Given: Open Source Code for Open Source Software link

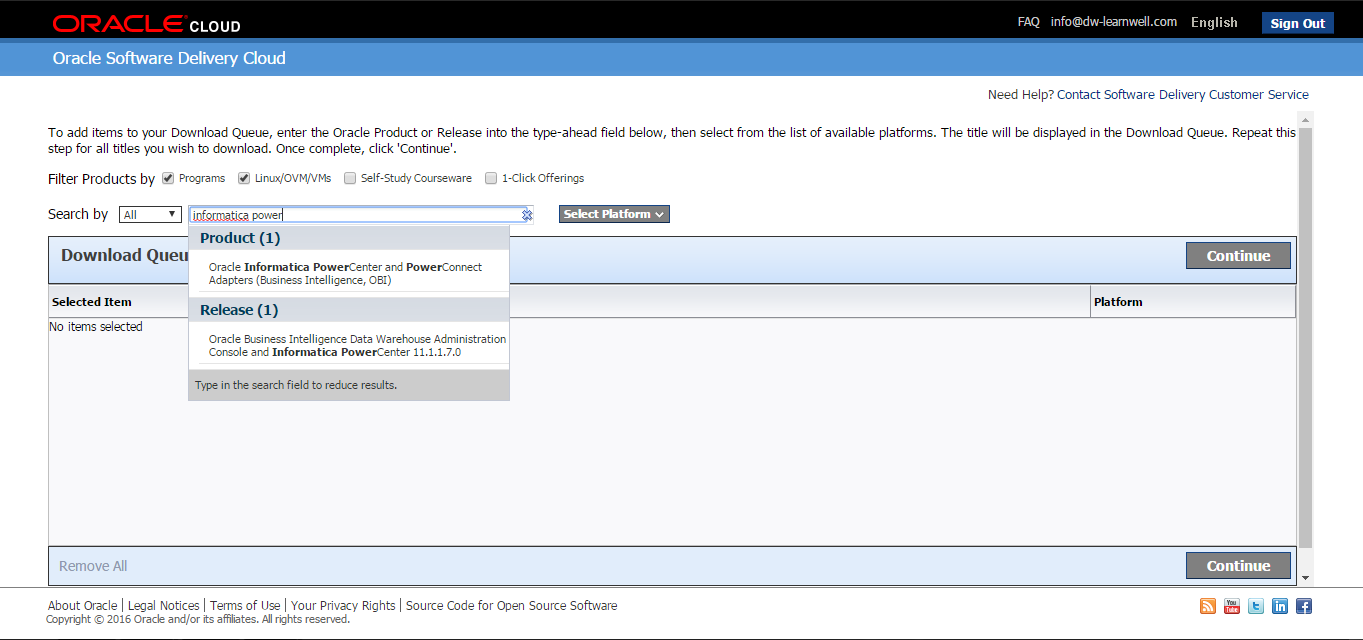Looking at the screenshot, I should [x=511, y=606].
